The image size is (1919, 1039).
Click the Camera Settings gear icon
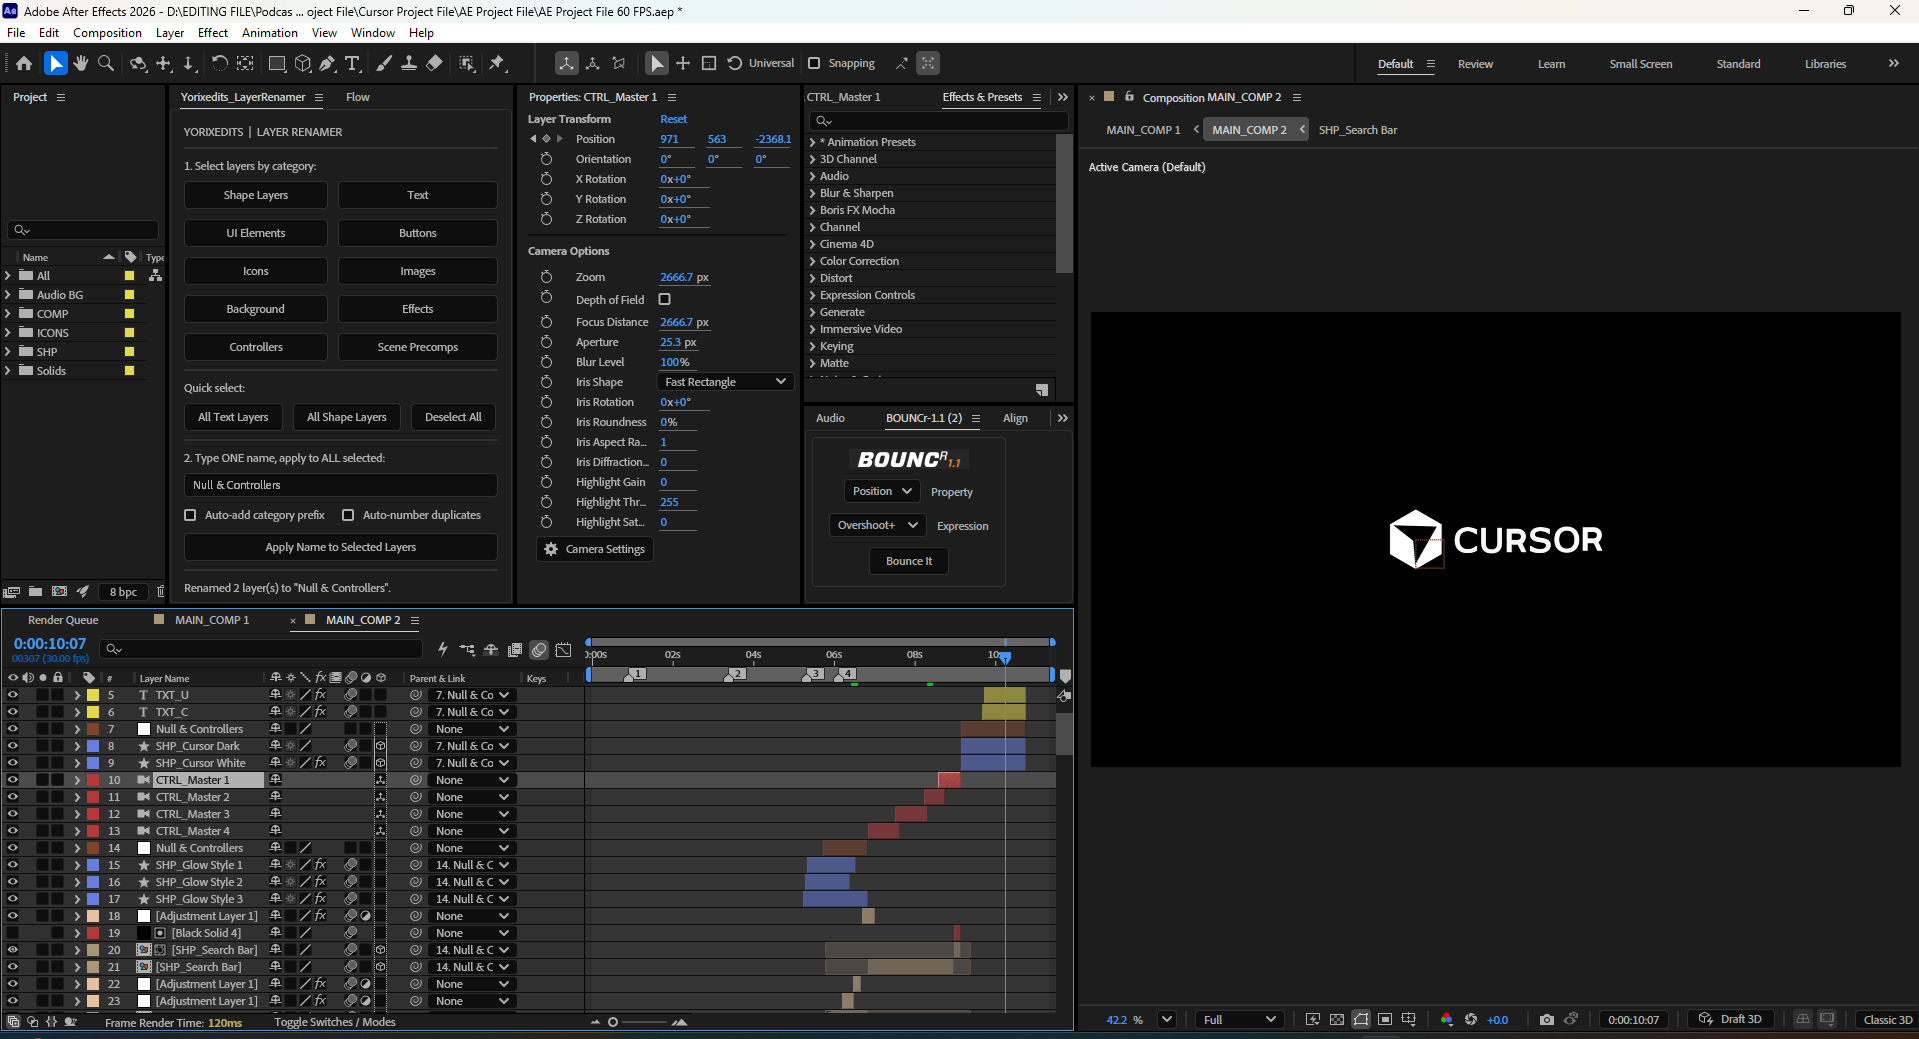click(x=551, y=549)
